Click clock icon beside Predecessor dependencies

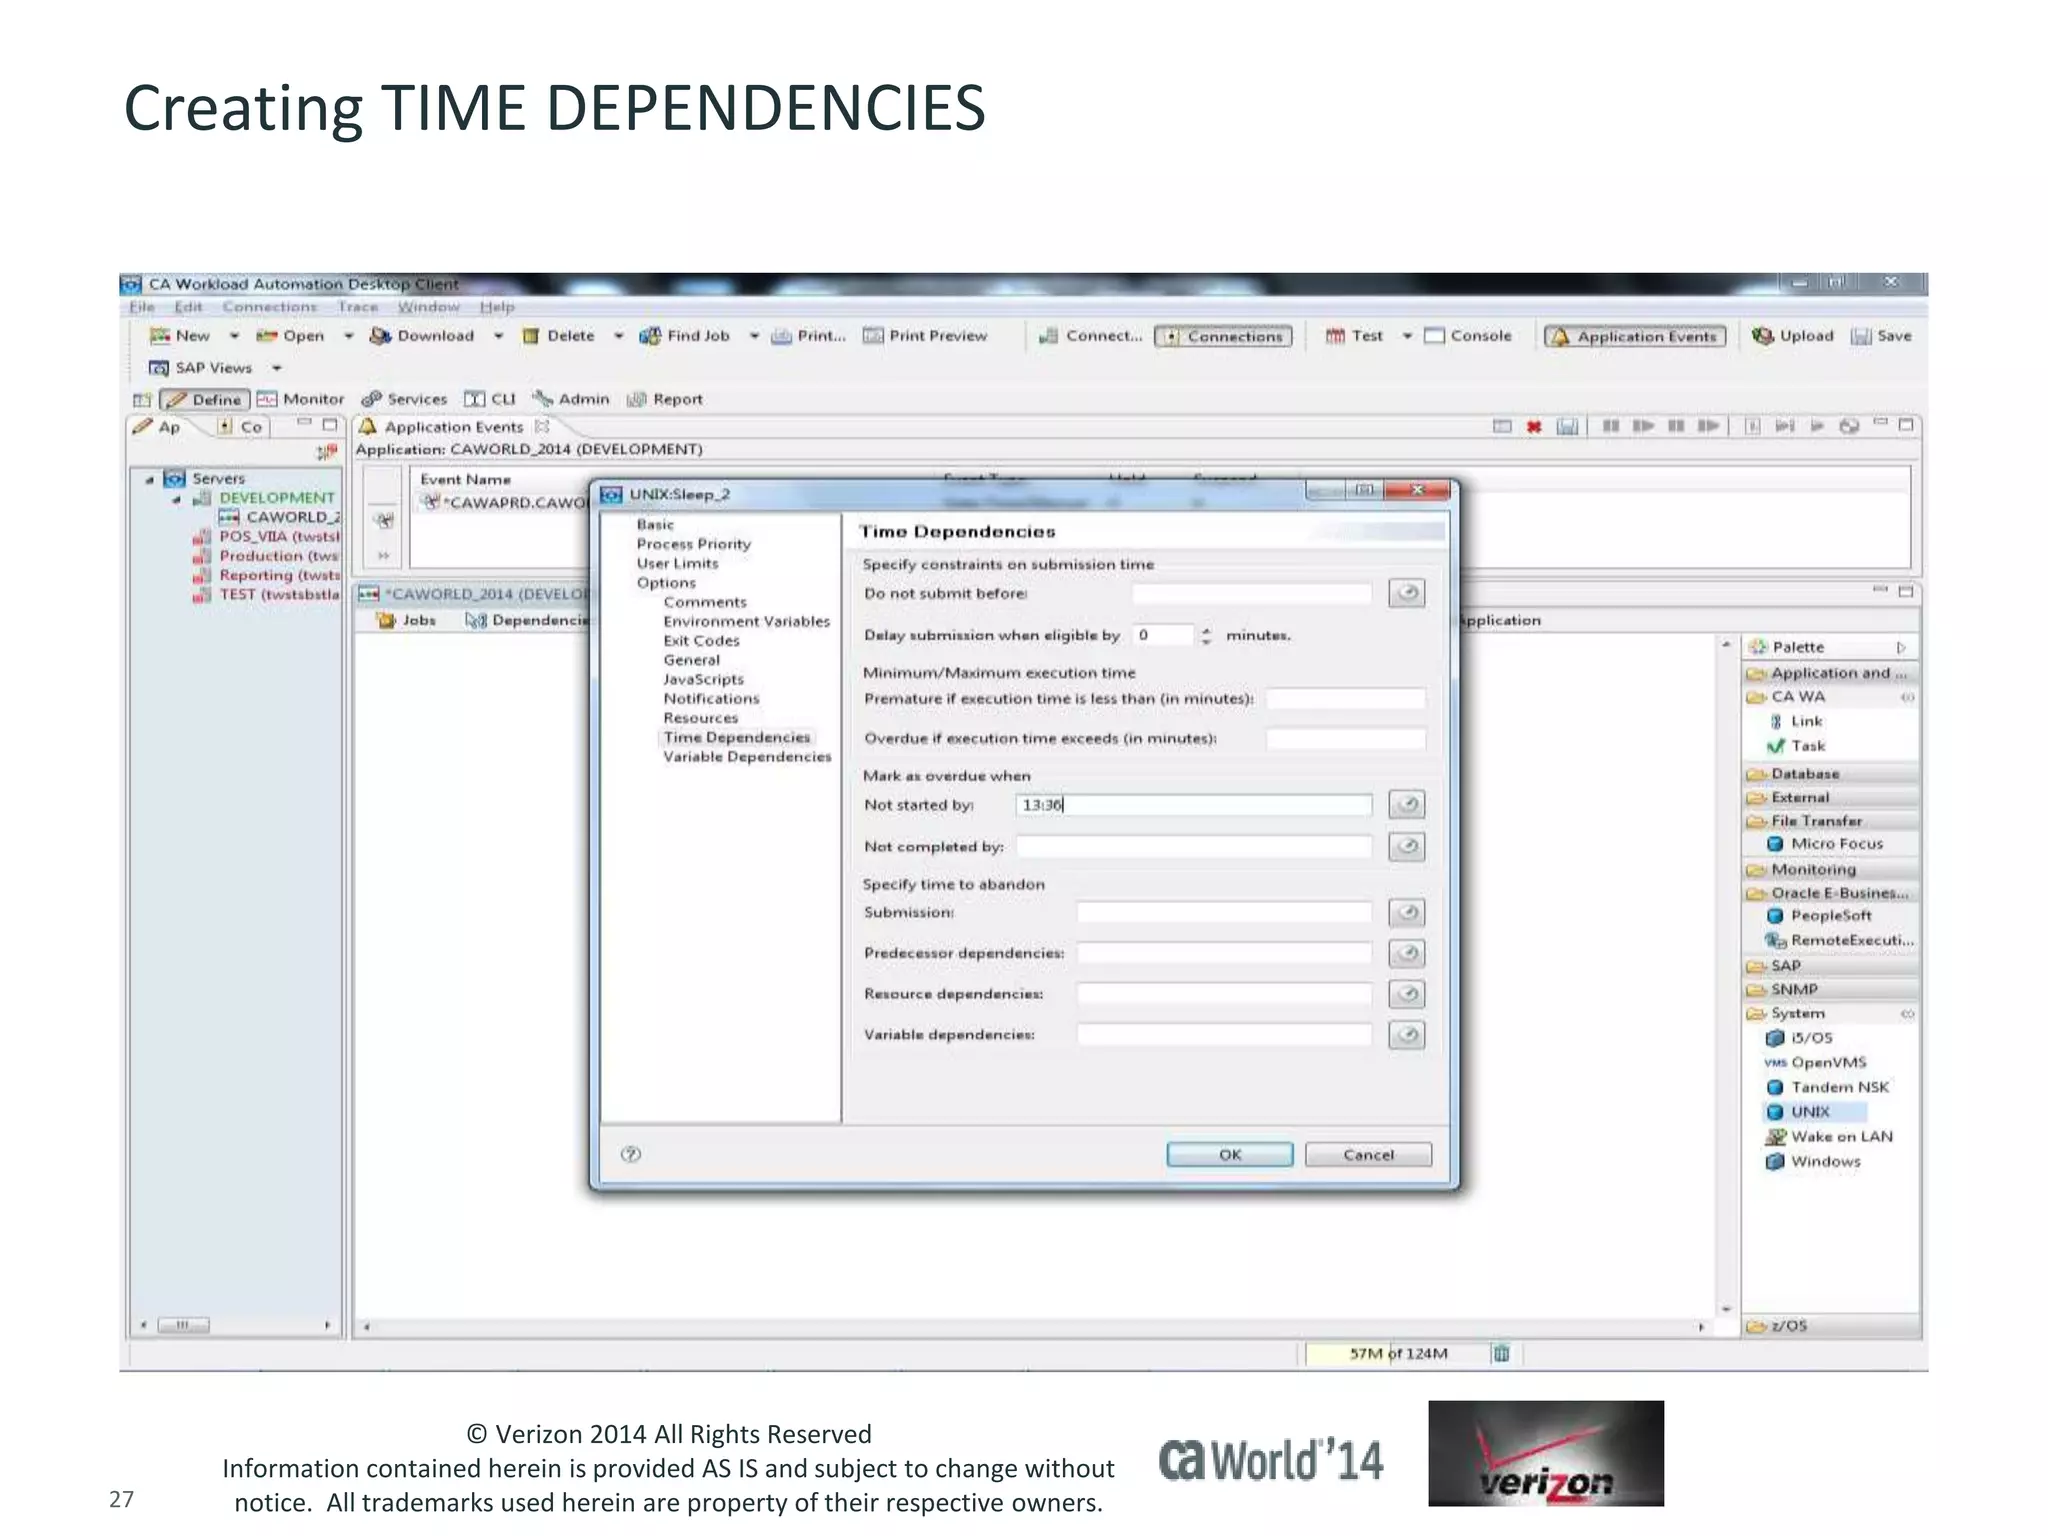click(1407, 953)
